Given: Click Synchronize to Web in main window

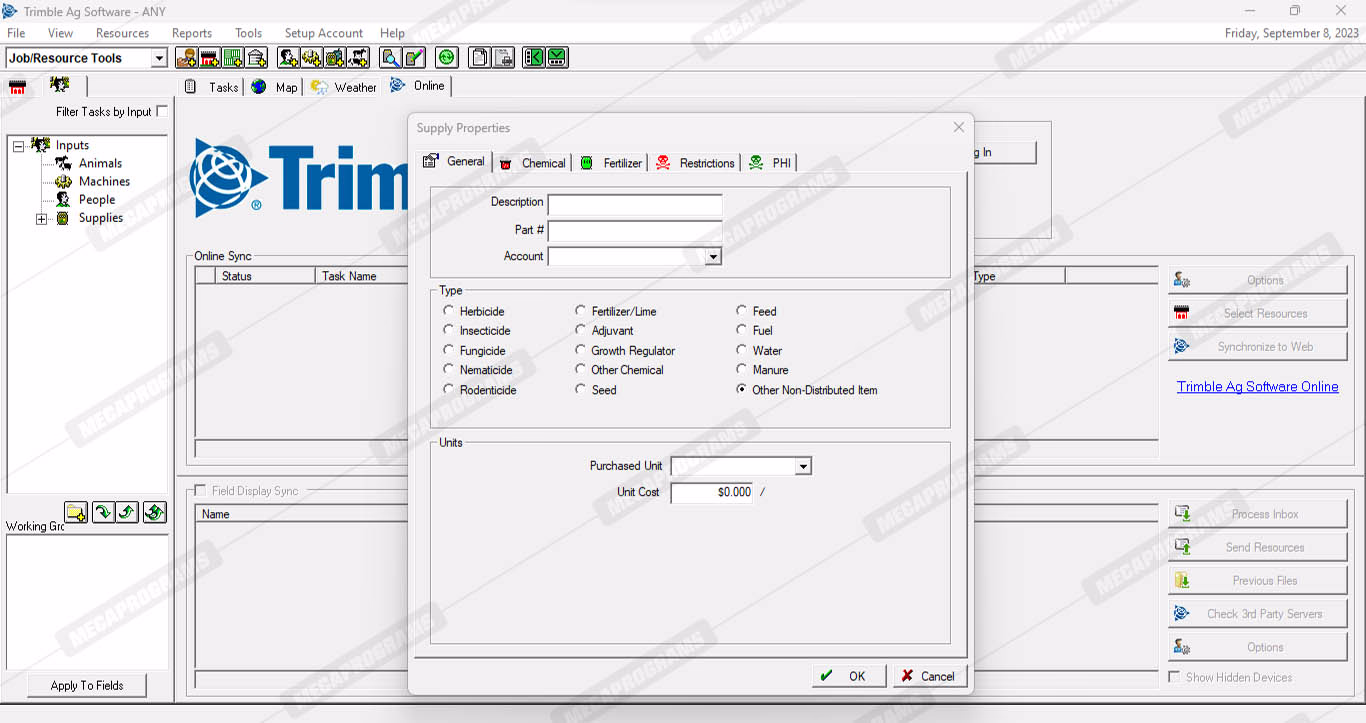Looking at the screenshot, I should point(1258,346).
